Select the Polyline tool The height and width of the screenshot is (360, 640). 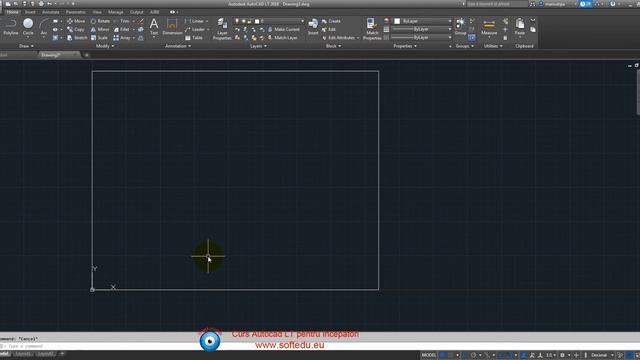point(11,27)
